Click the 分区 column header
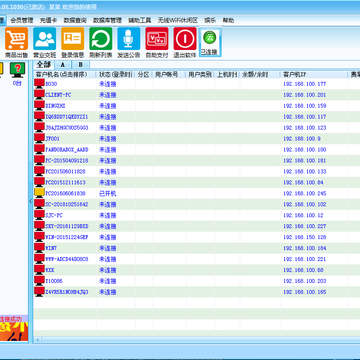Image resolution: width=360 pixels, height=360 pixels. (x=144, y=74)
